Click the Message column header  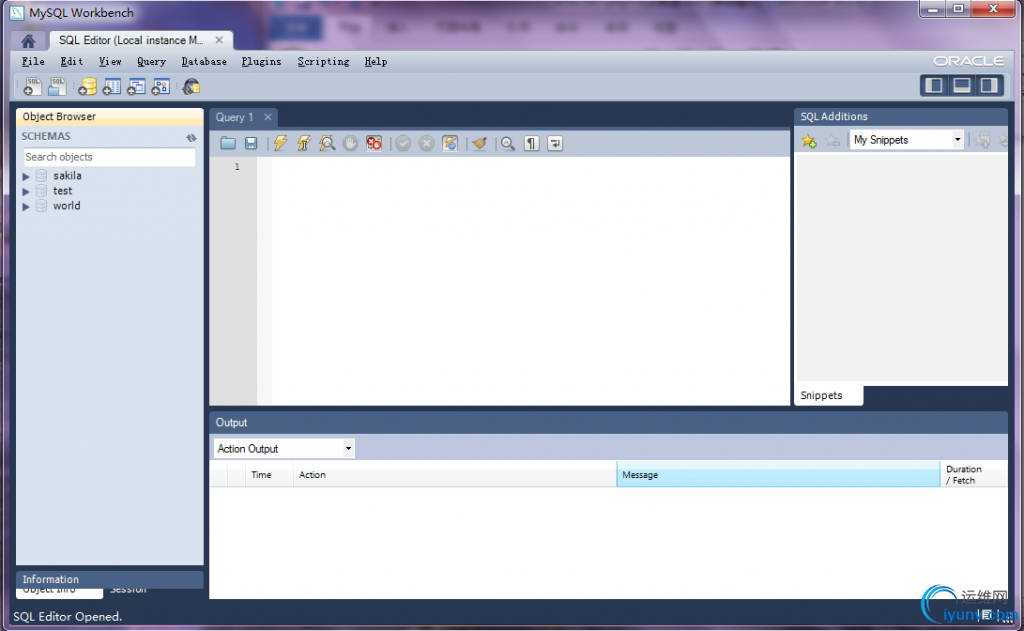(x=778, y=475)
